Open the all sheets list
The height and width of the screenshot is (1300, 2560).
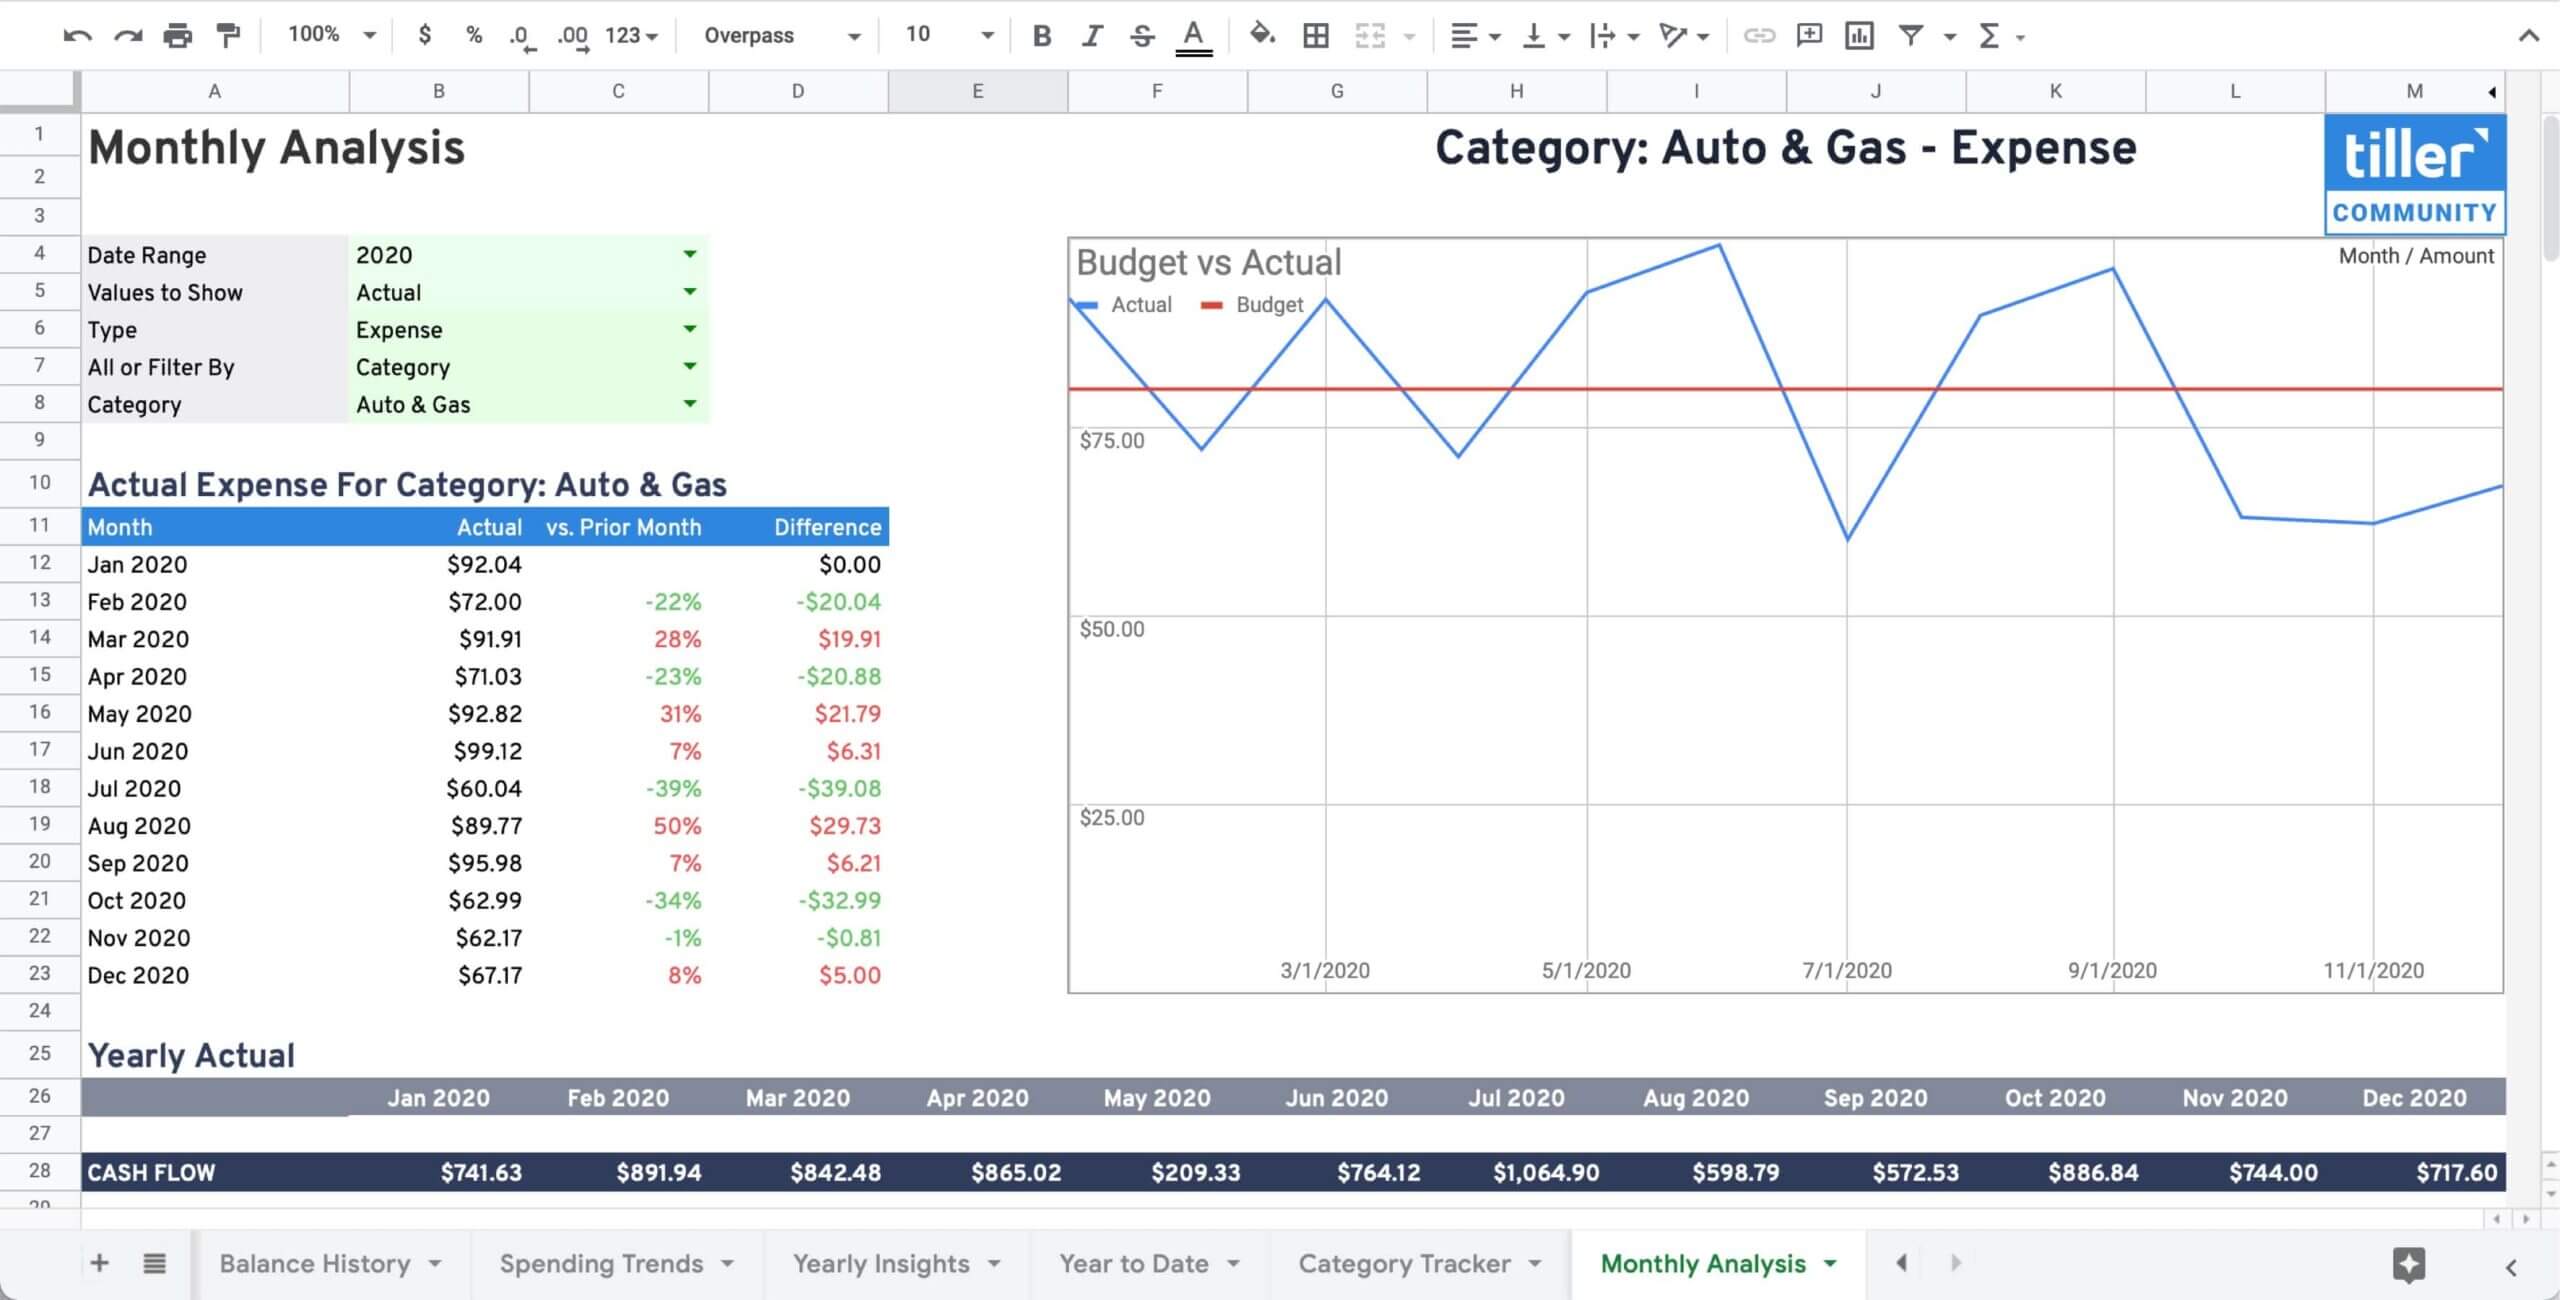(154, 1263)
